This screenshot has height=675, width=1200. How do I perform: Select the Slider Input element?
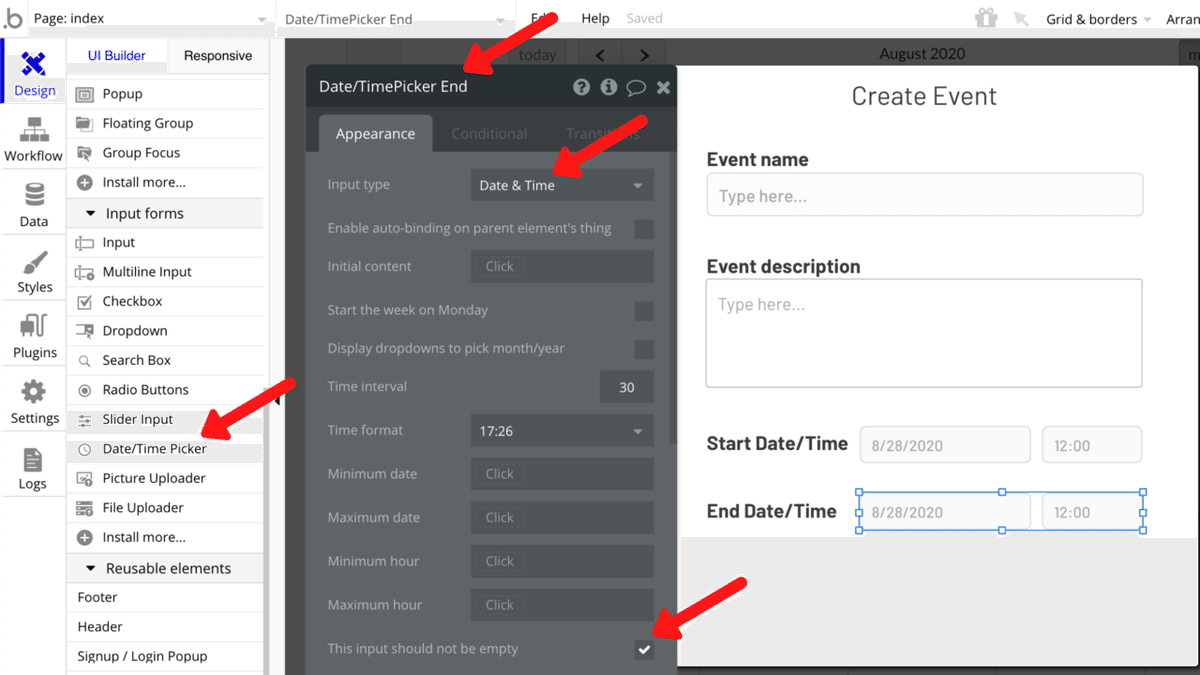166,419
